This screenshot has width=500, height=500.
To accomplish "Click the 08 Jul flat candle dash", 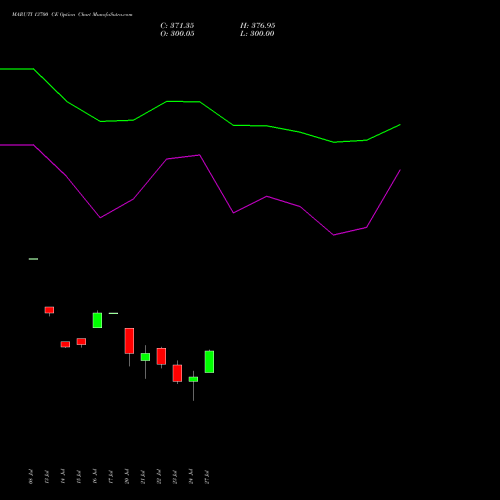I will pyautogui.click(x=33, y=259).
